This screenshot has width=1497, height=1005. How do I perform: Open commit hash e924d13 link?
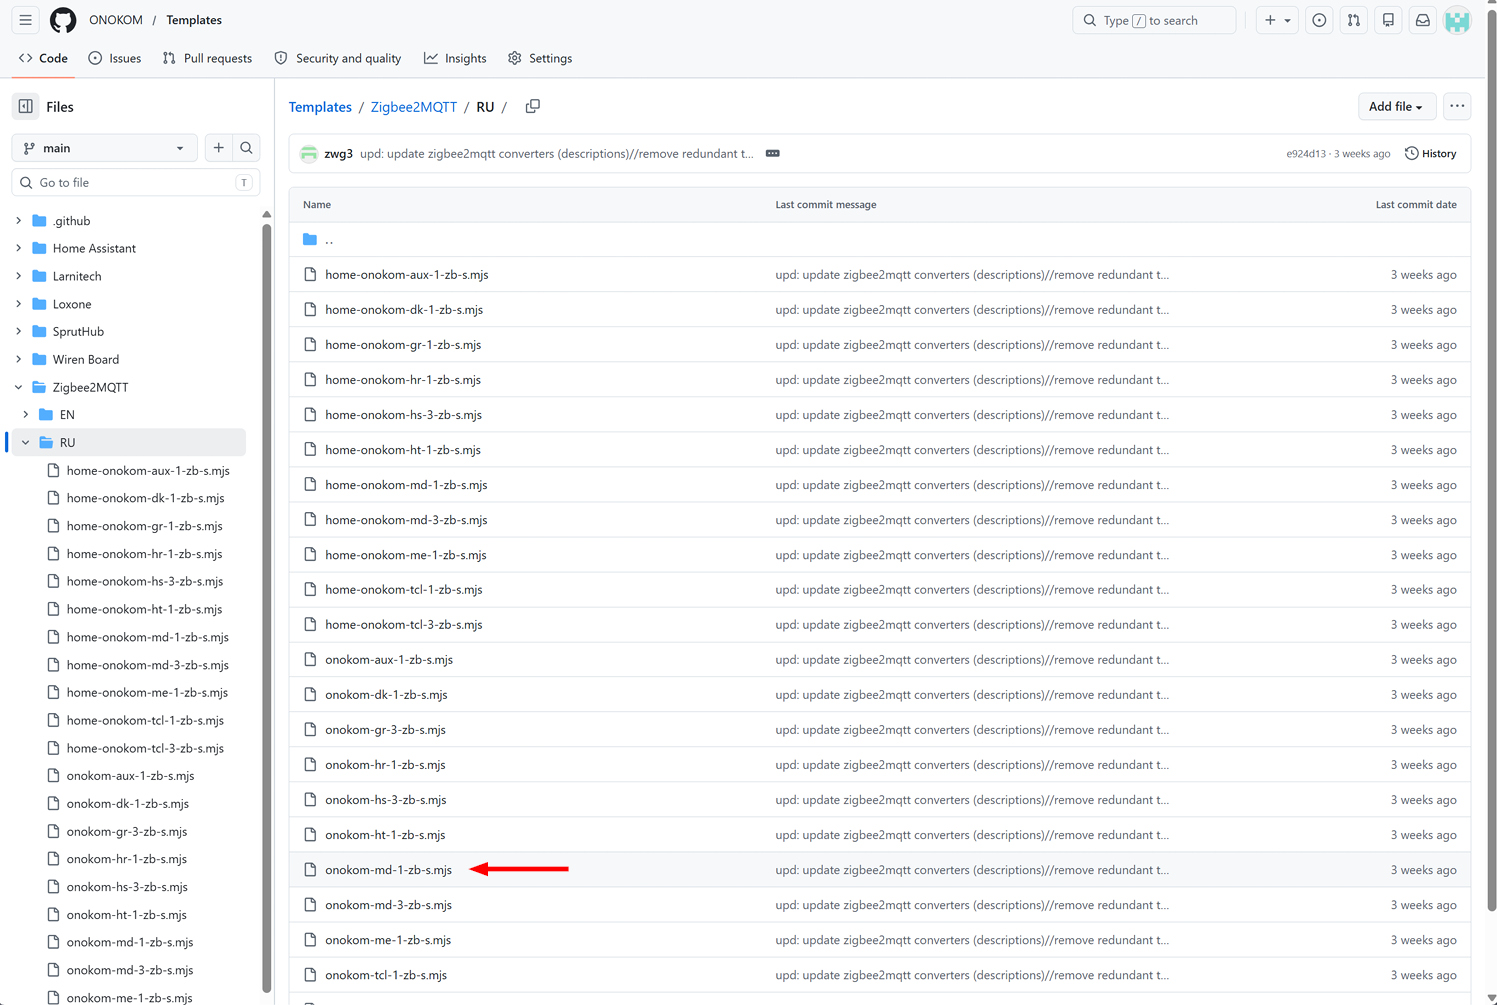point(1306,154)
